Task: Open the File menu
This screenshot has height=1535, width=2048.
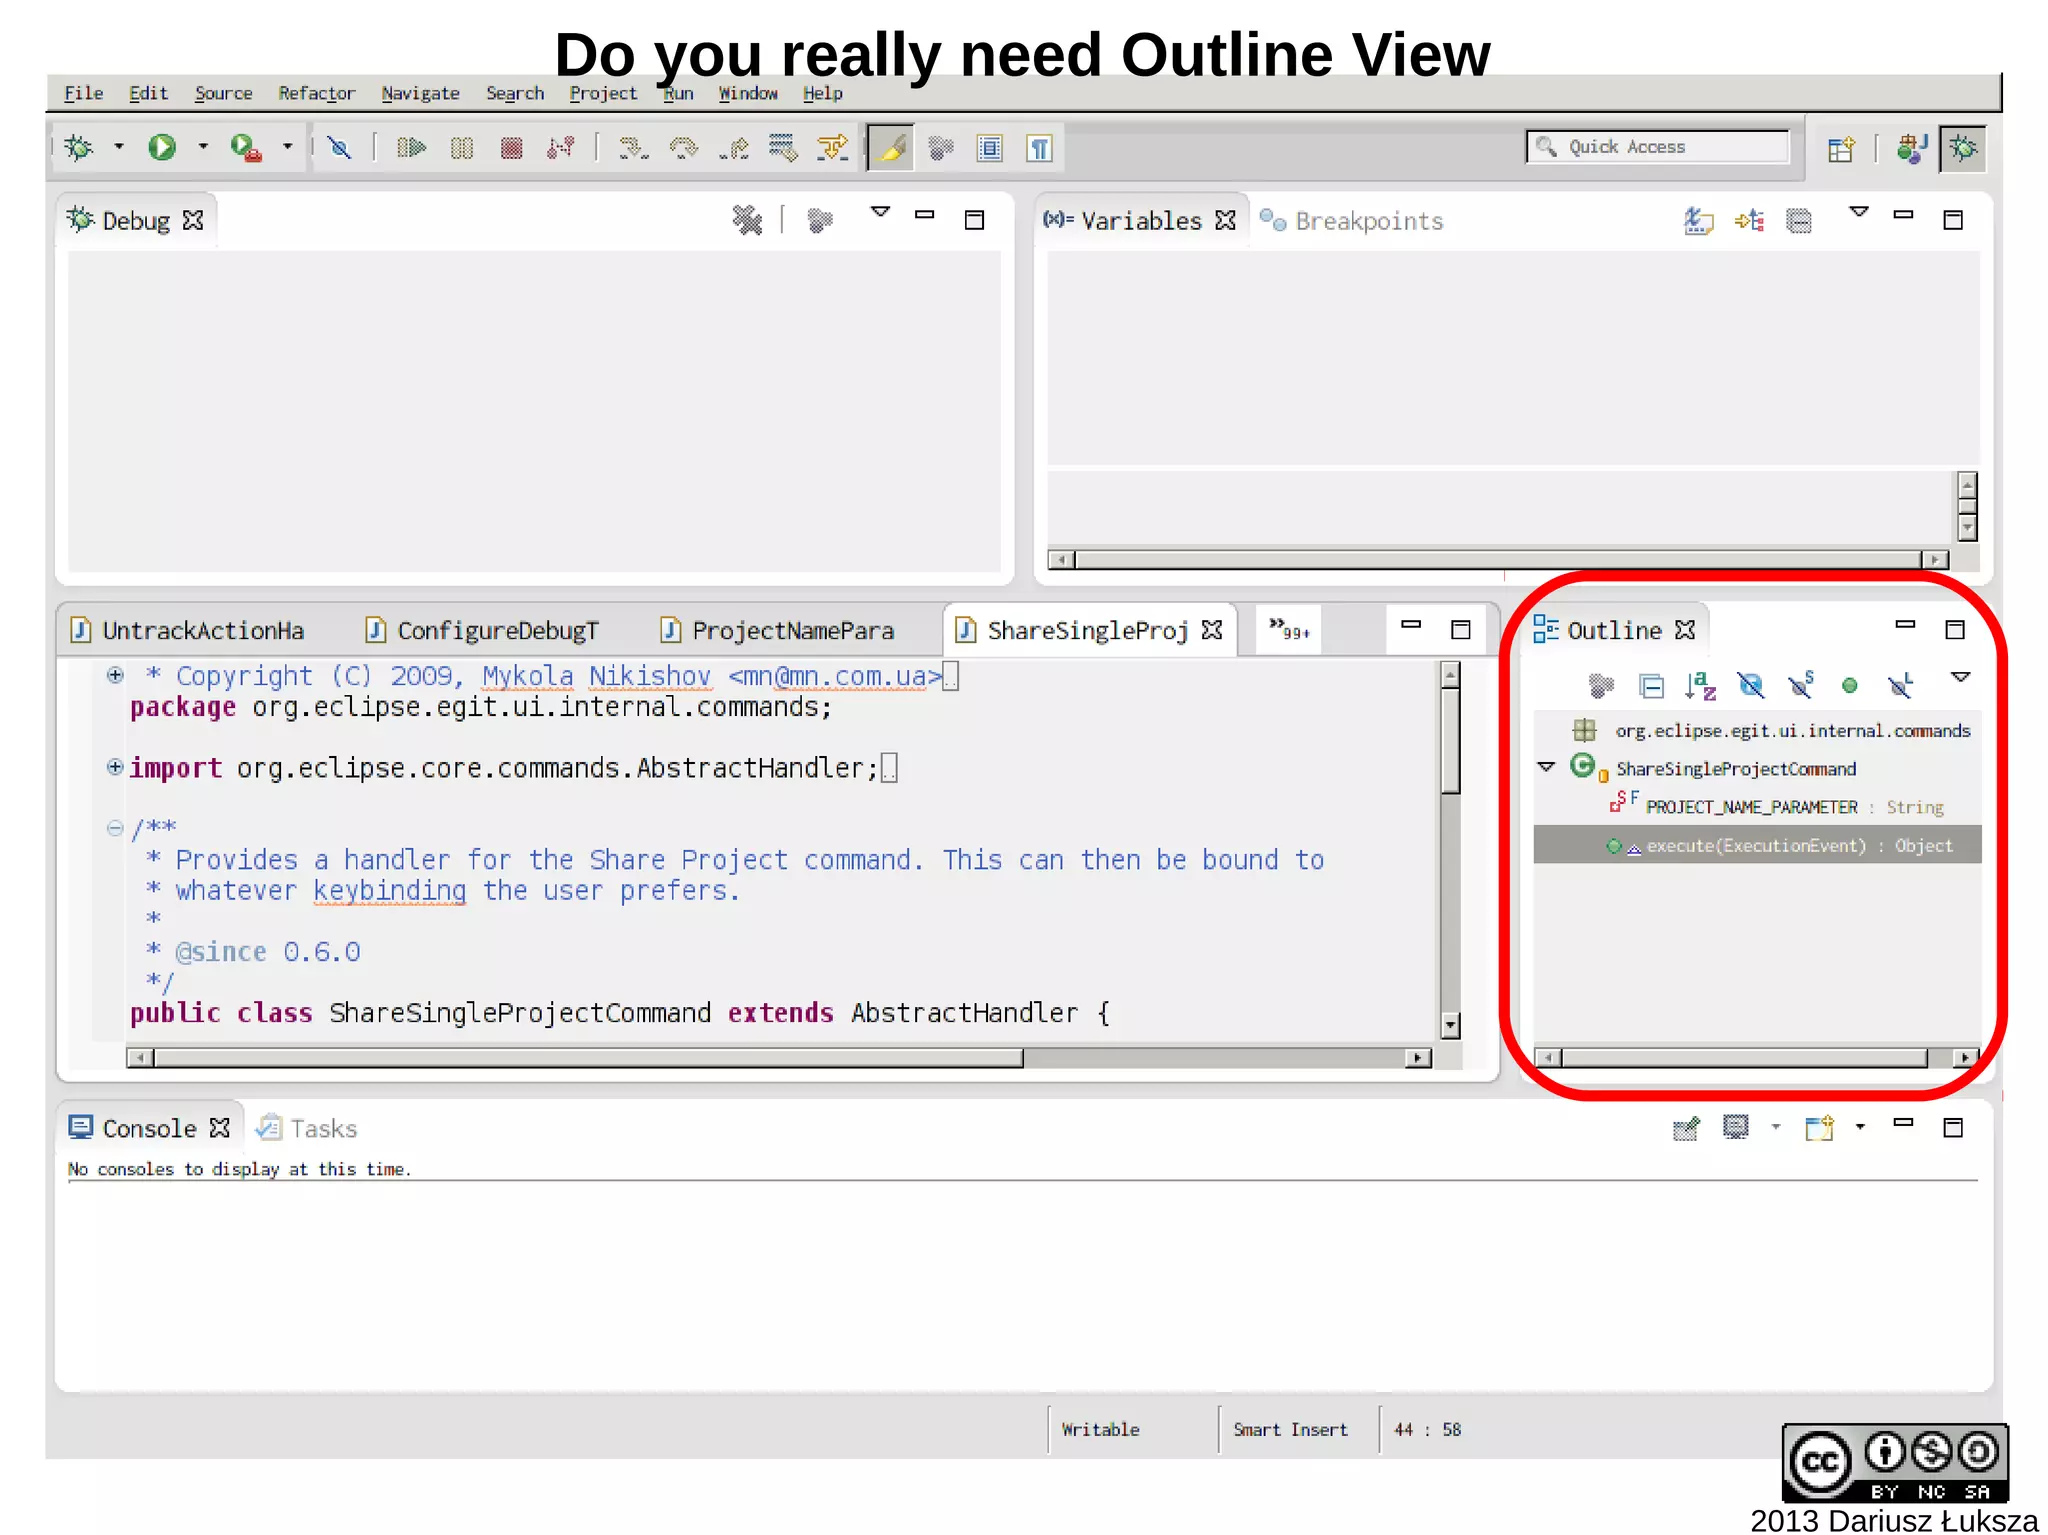Action: point(83,93)
